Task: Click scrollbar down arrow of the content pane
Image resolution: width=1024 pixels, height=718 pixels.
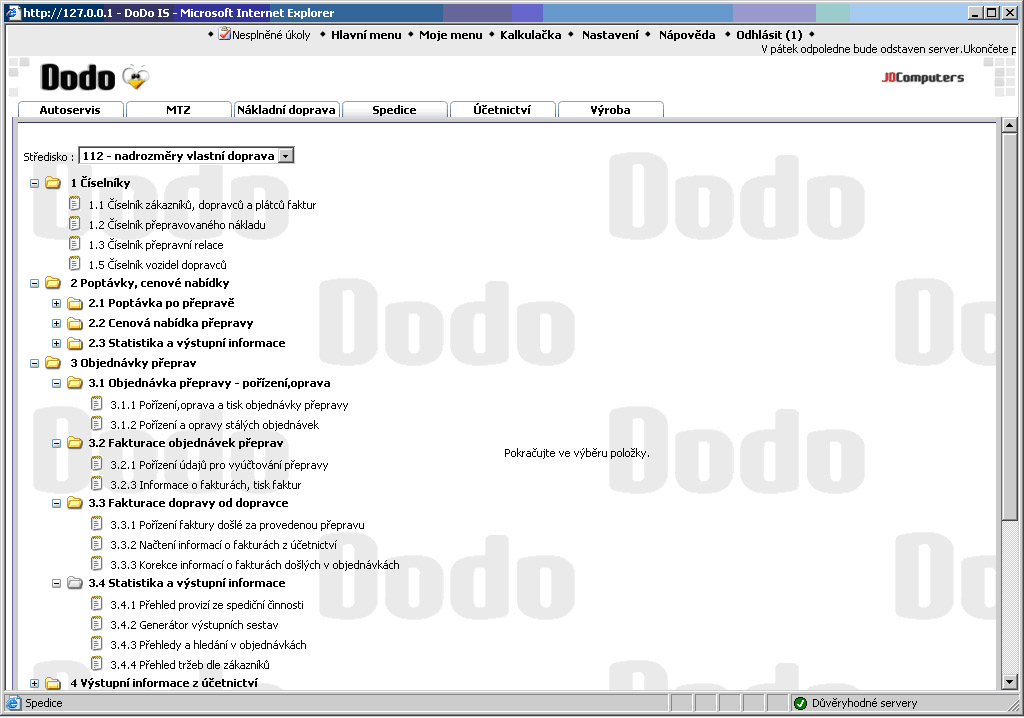Action: [x=1009, y=681]
